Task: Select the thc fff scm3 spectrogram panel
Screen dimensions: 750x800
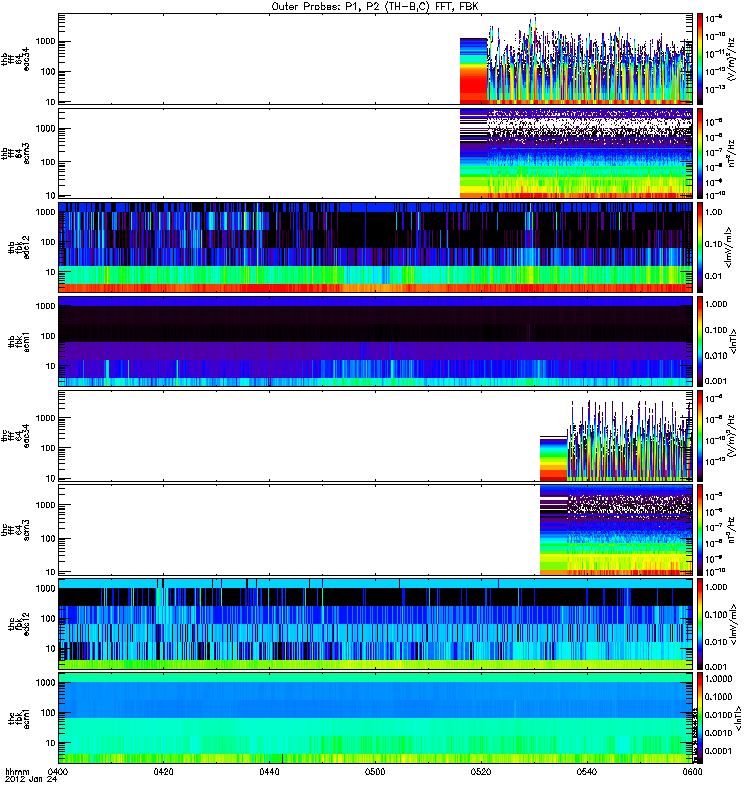Action: 375,530
